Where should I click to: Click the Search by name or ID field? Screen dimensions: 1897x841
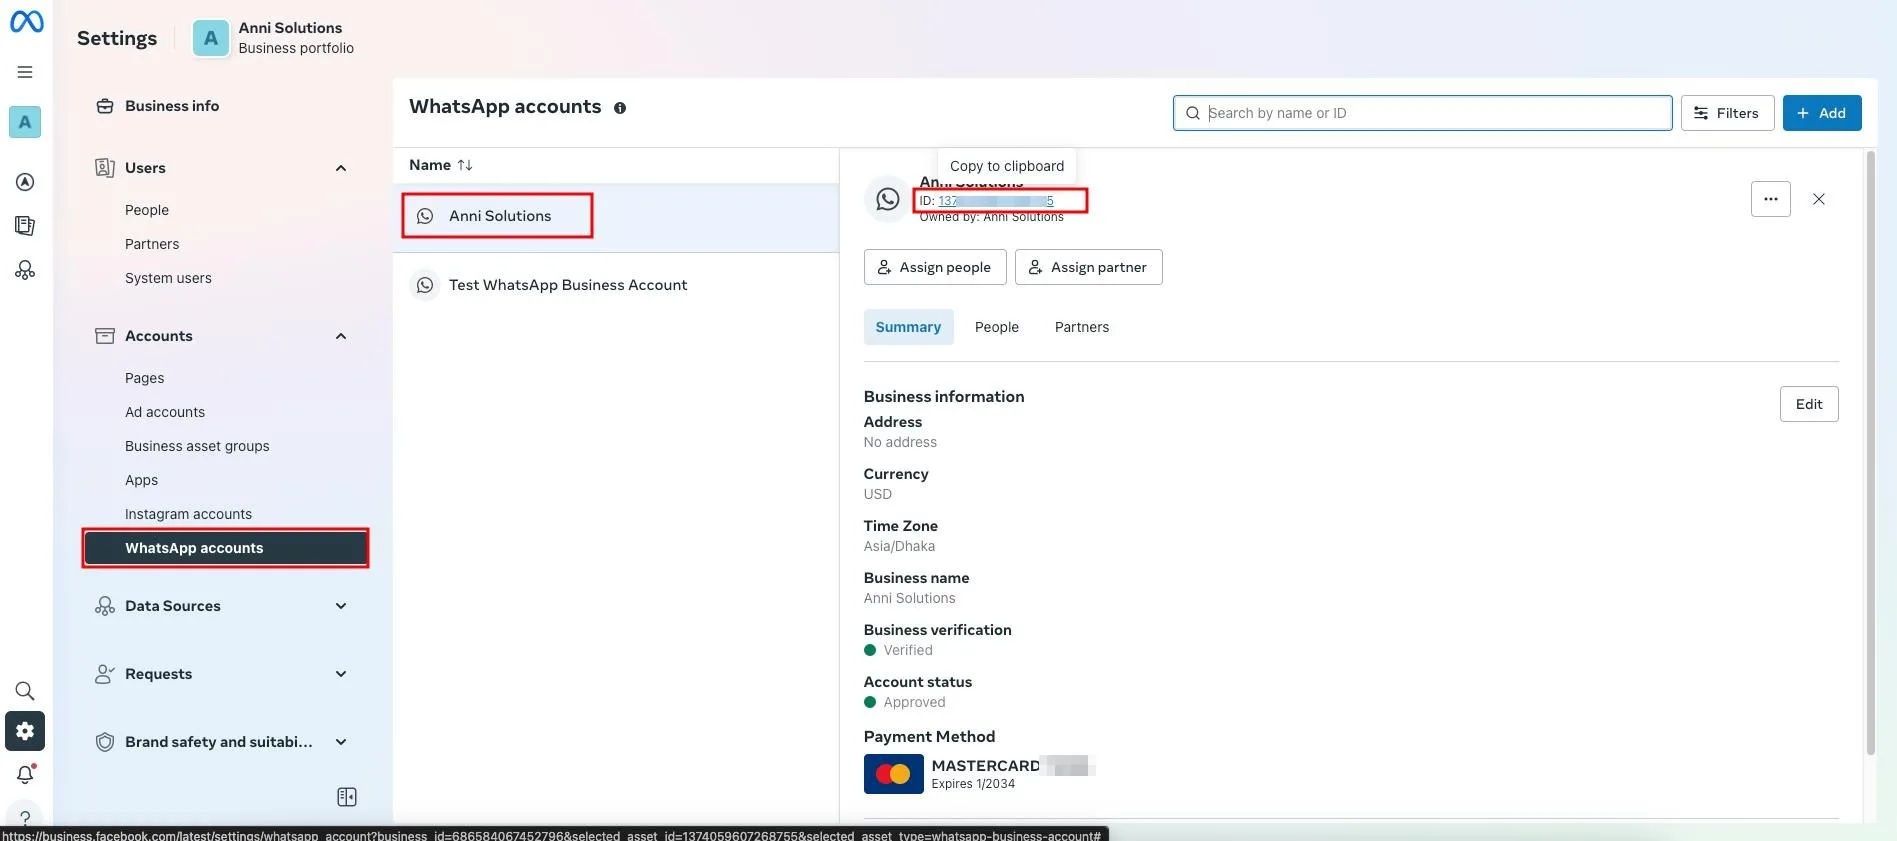tap(1422, 113)
